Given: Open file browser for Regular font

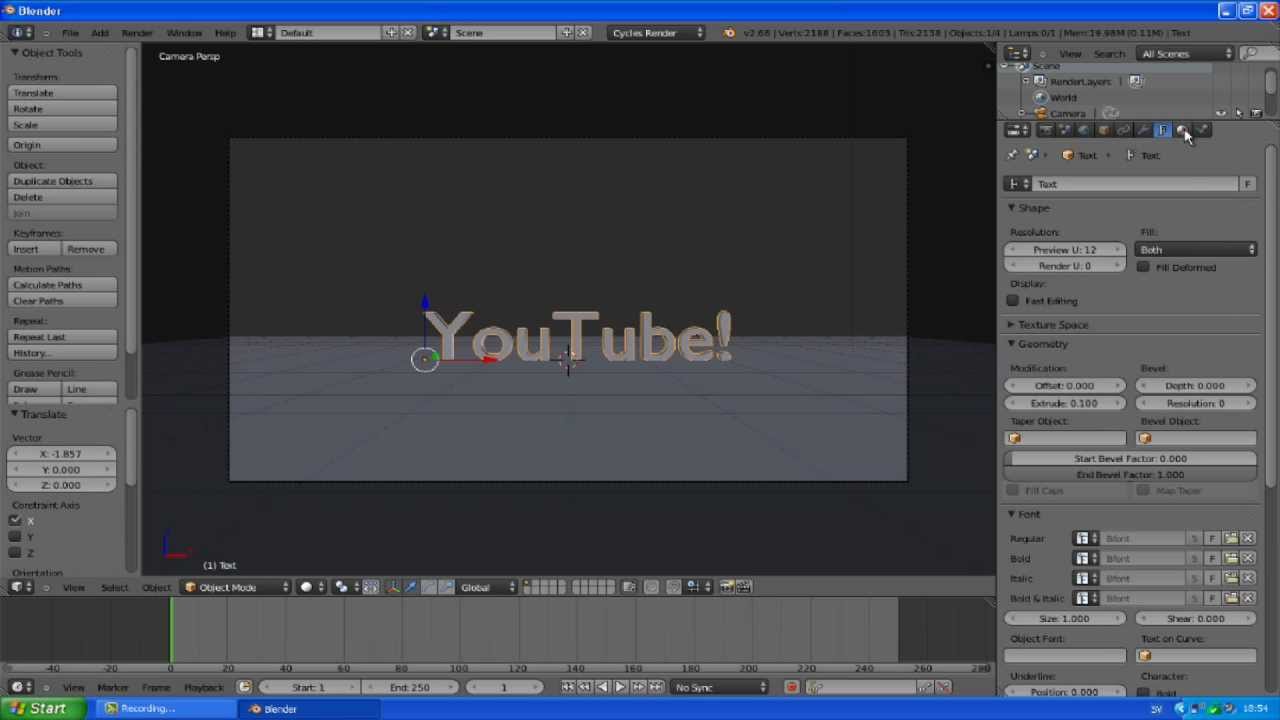Looking at the screenshot, I should click(1231, 539).
